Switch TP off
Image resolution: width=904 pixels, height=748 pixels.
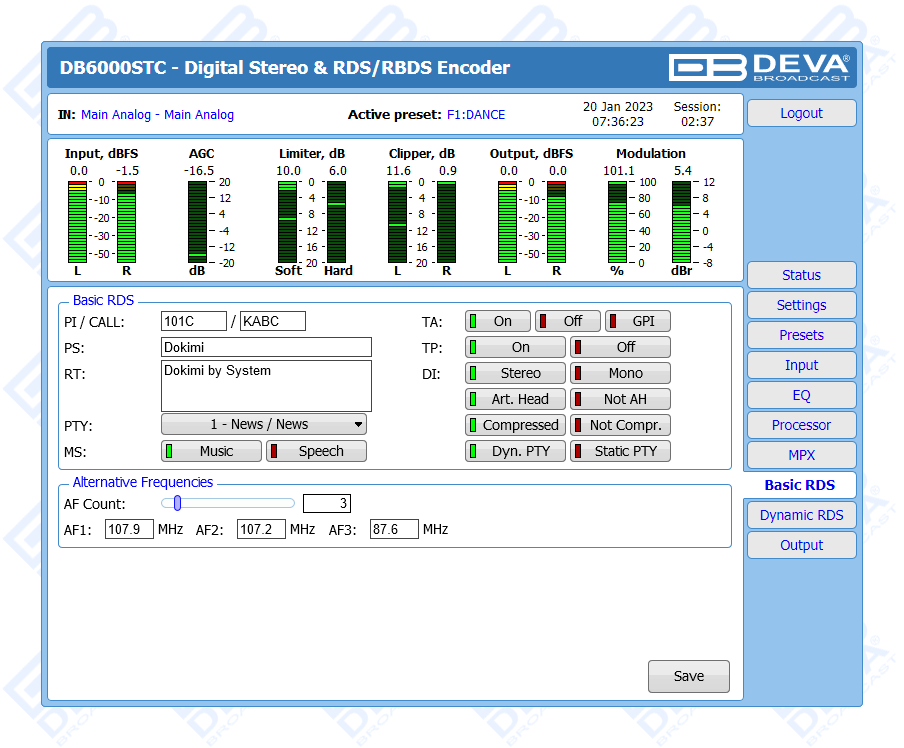(620, 347)
